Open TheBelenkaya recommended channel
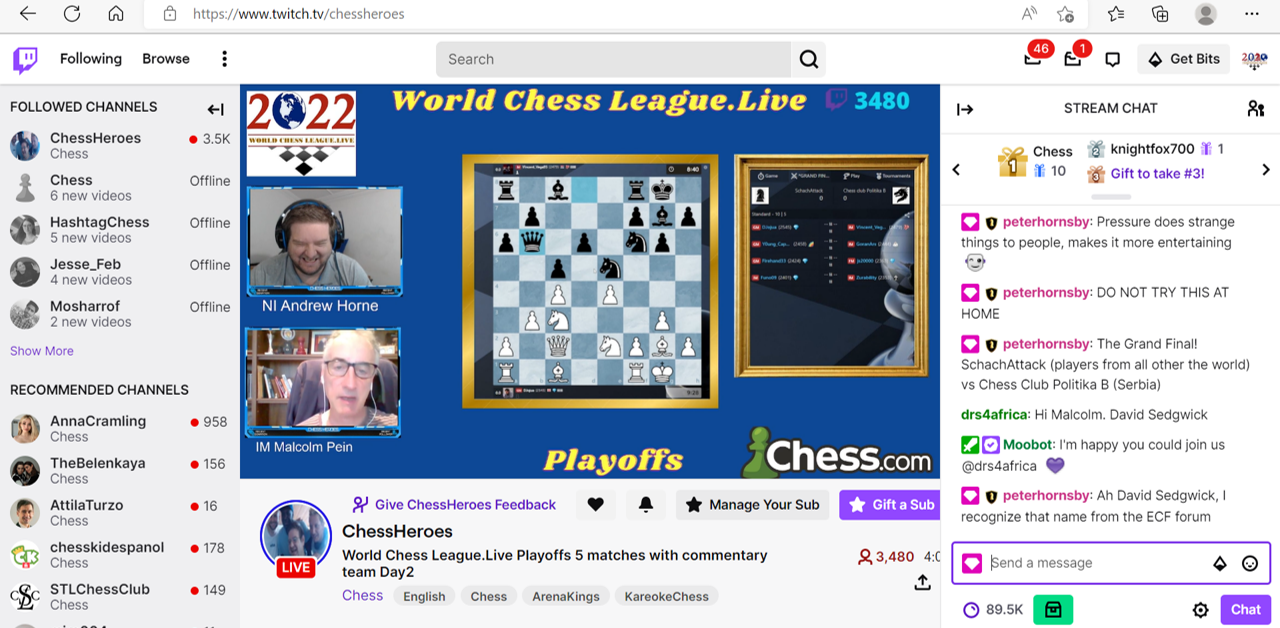 tap(120, 470)
